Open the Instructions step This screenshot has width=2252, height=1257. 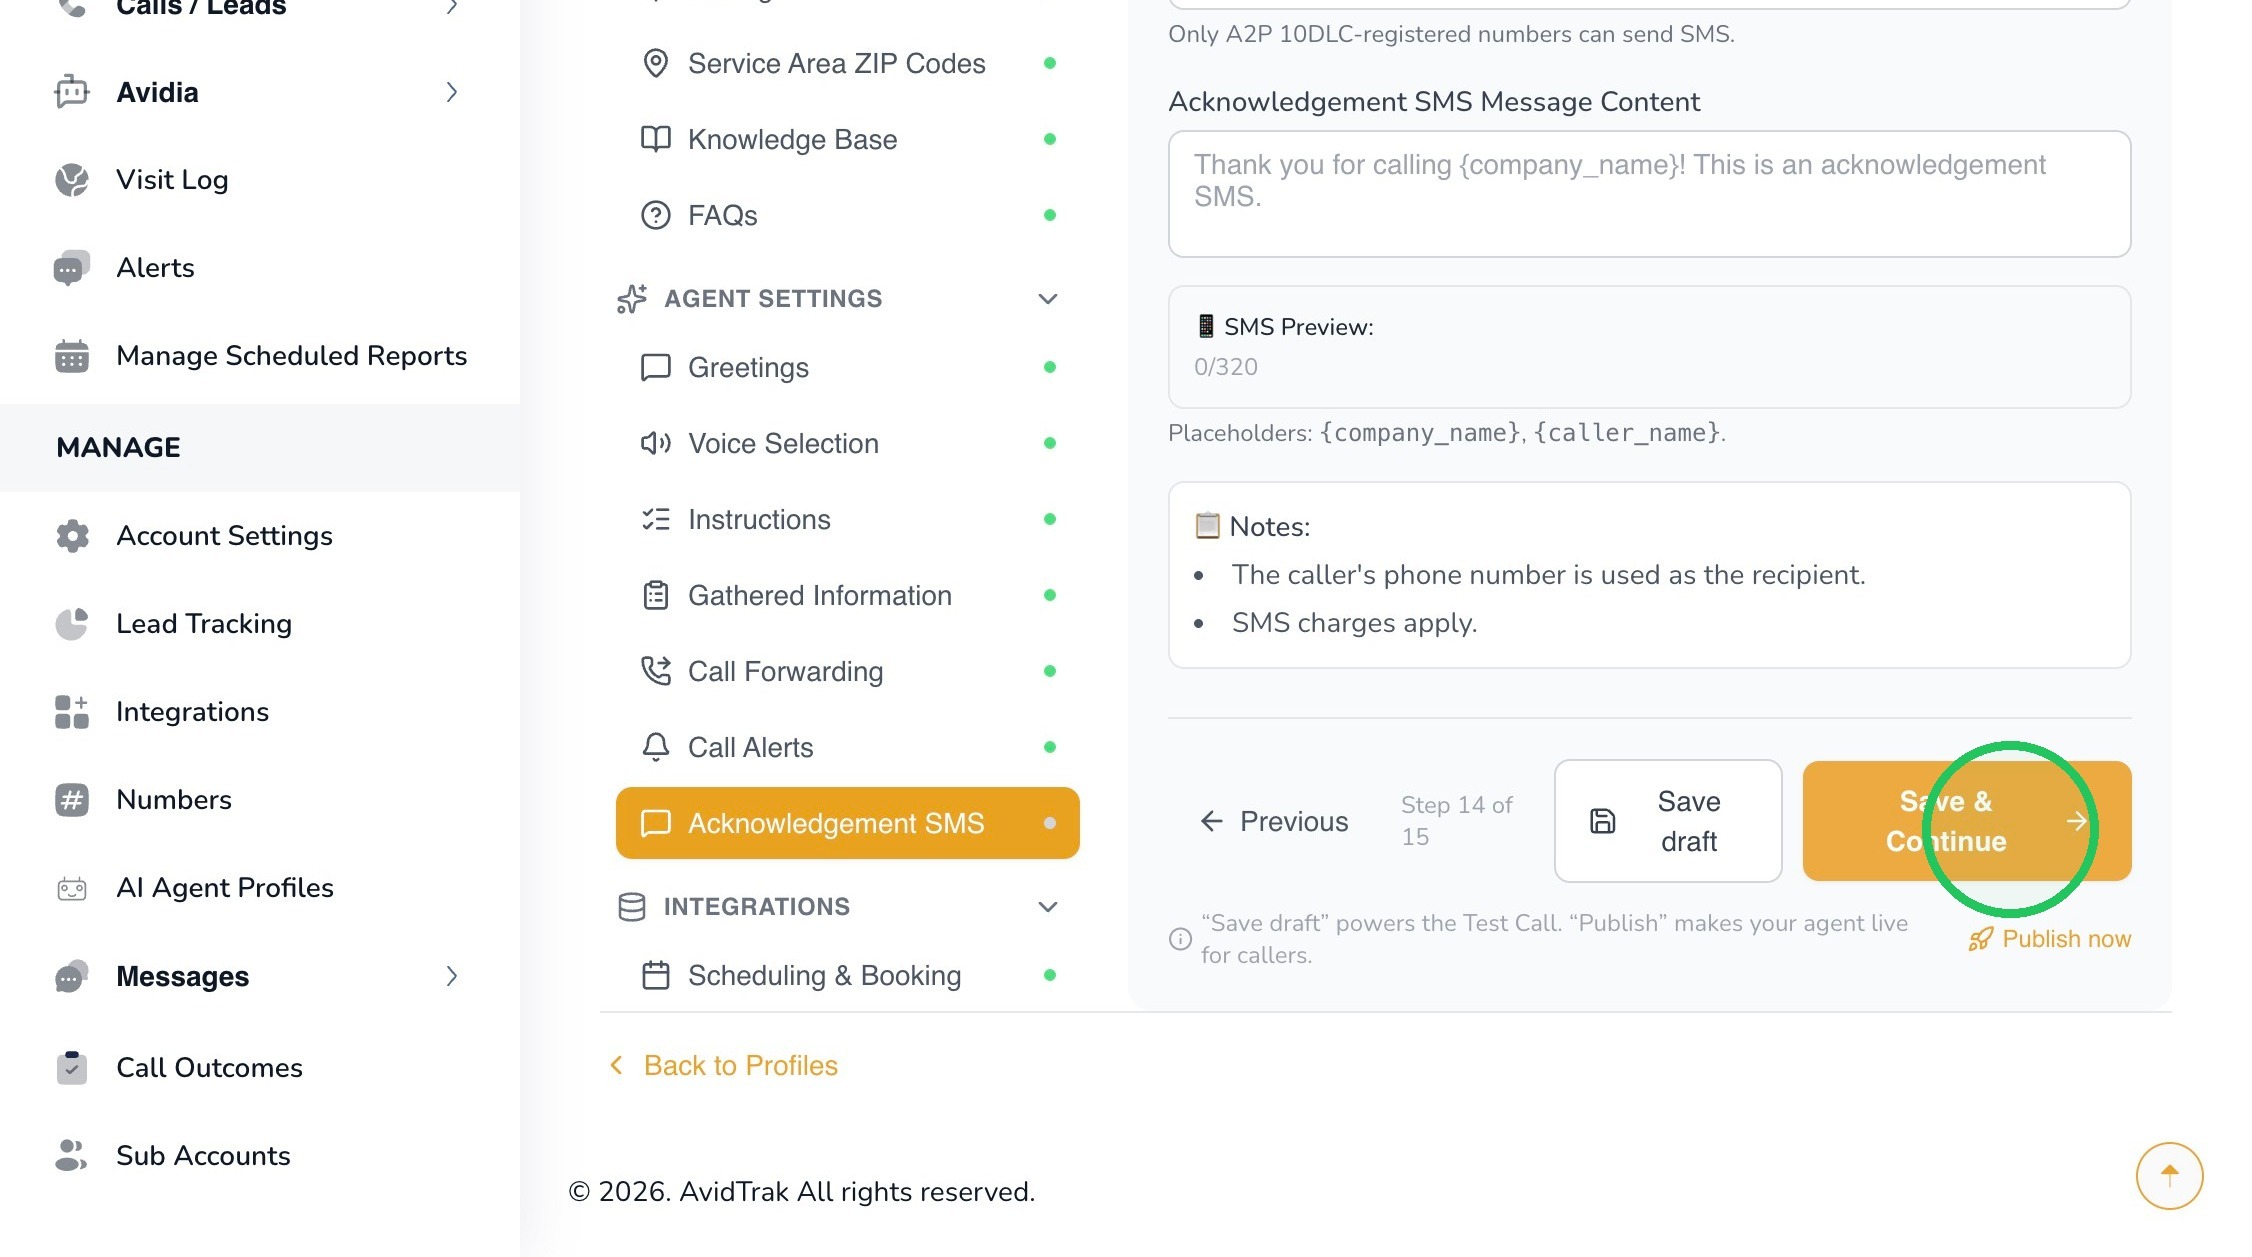point(847,519)
